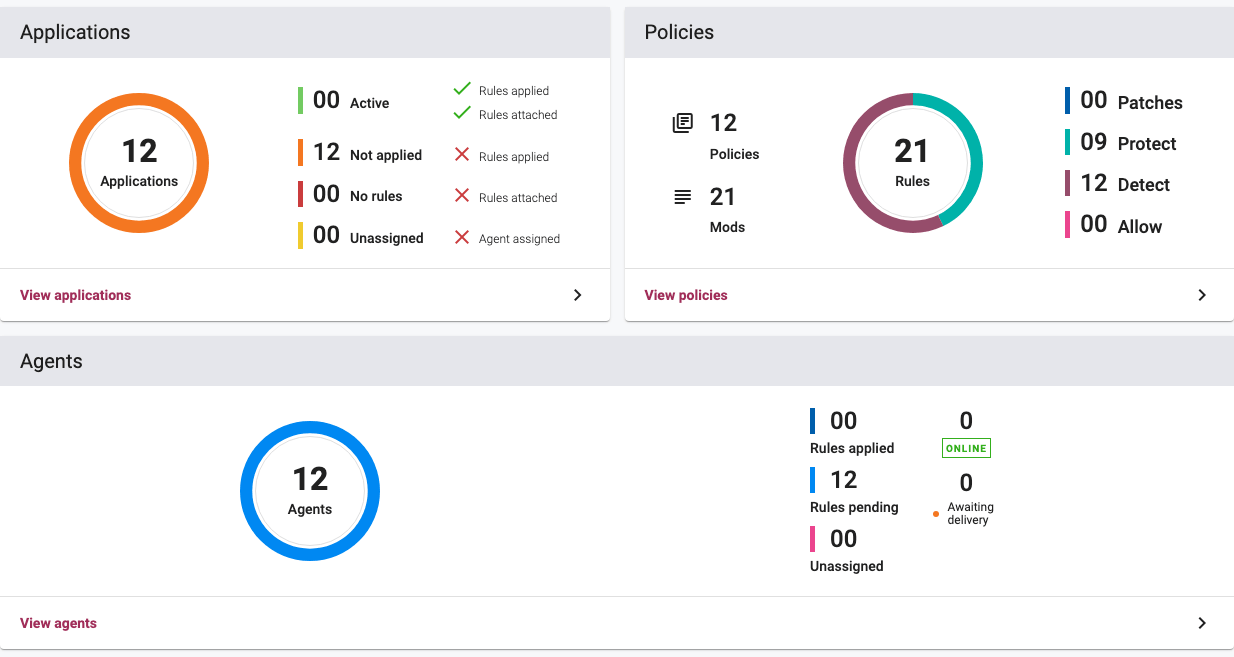The width and height of the screenshot is (1234, 657).
Task: Click the Detect label
Action: coord(1144,185)
